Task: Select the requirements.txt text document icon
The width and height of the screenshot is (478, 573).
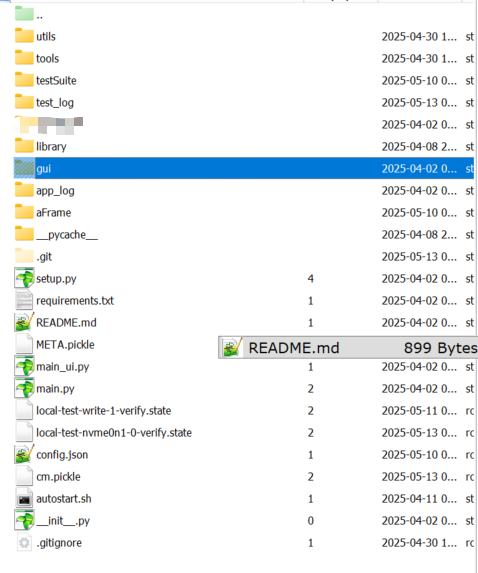Action: pyautogui.click(x=24, y=300)
